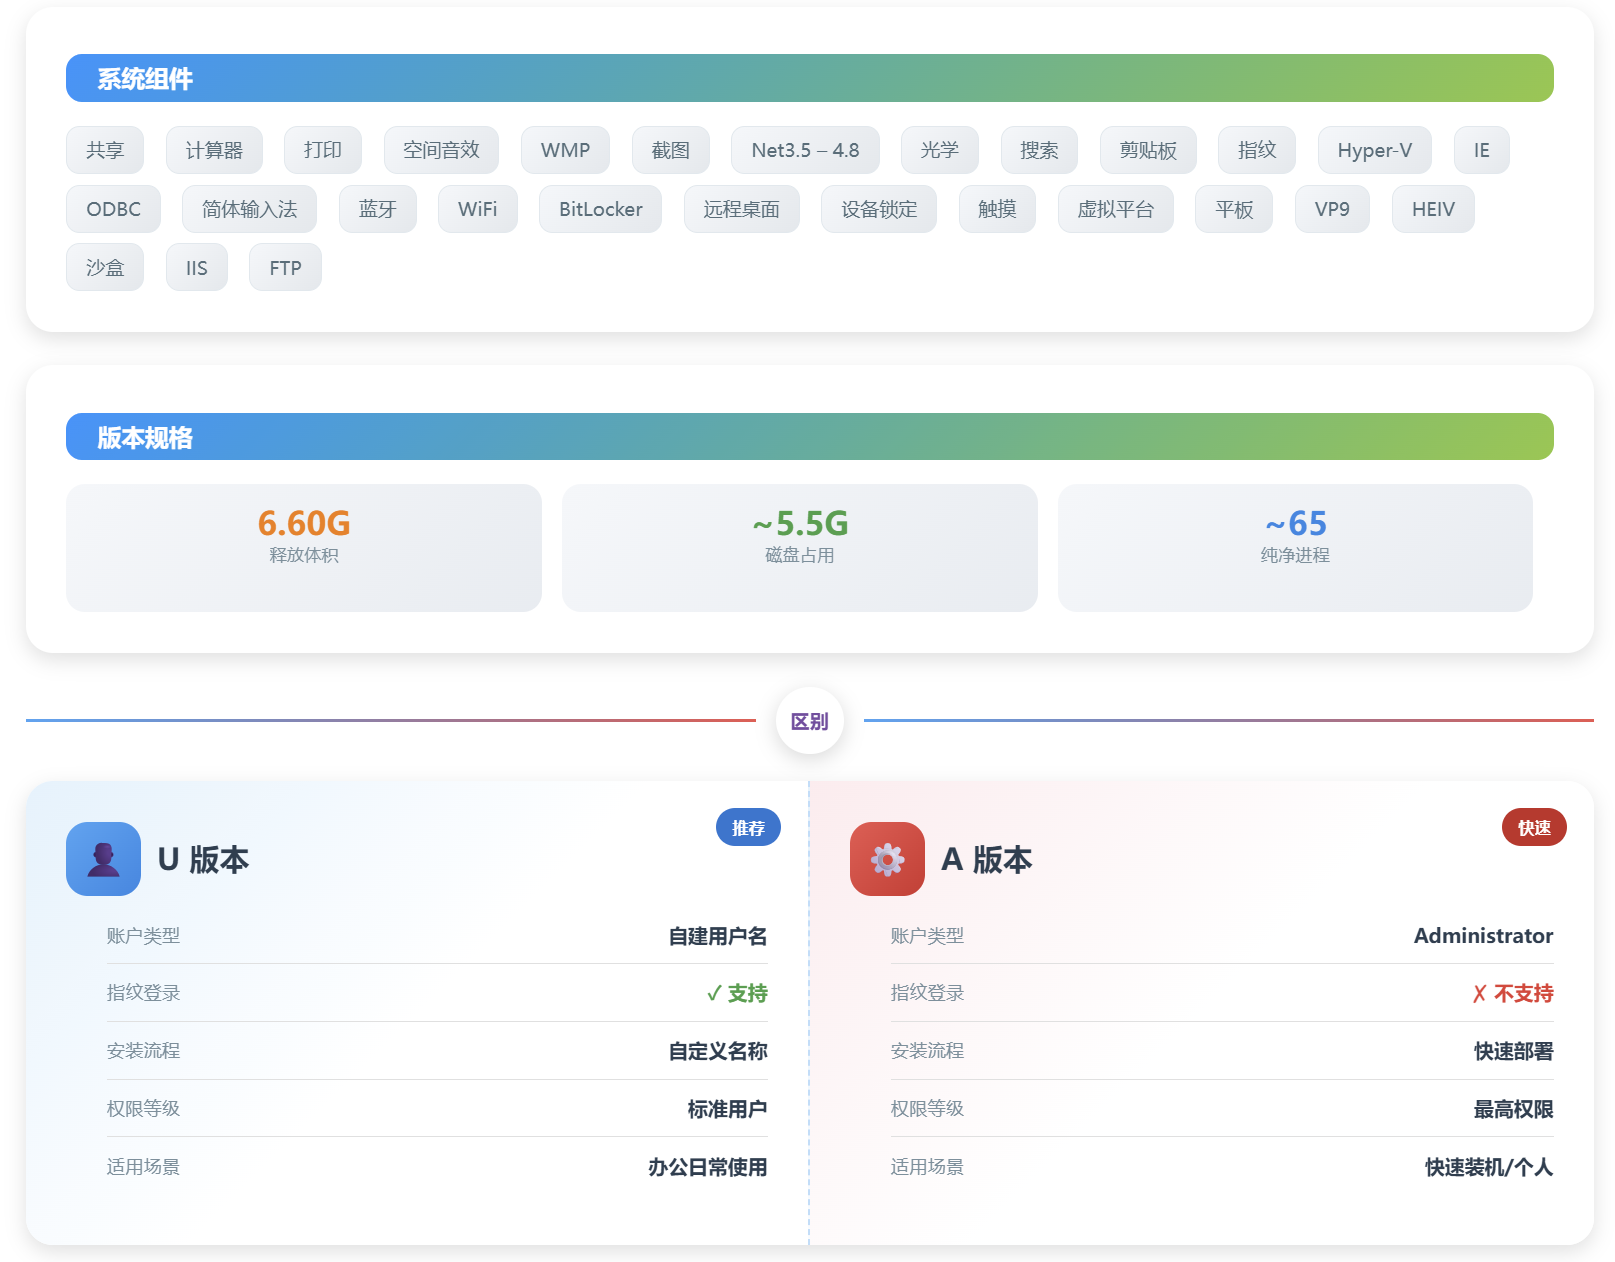1615x1262 pixels.
Task: Click the 指纹 component tag
Action: pos(1257,150)
